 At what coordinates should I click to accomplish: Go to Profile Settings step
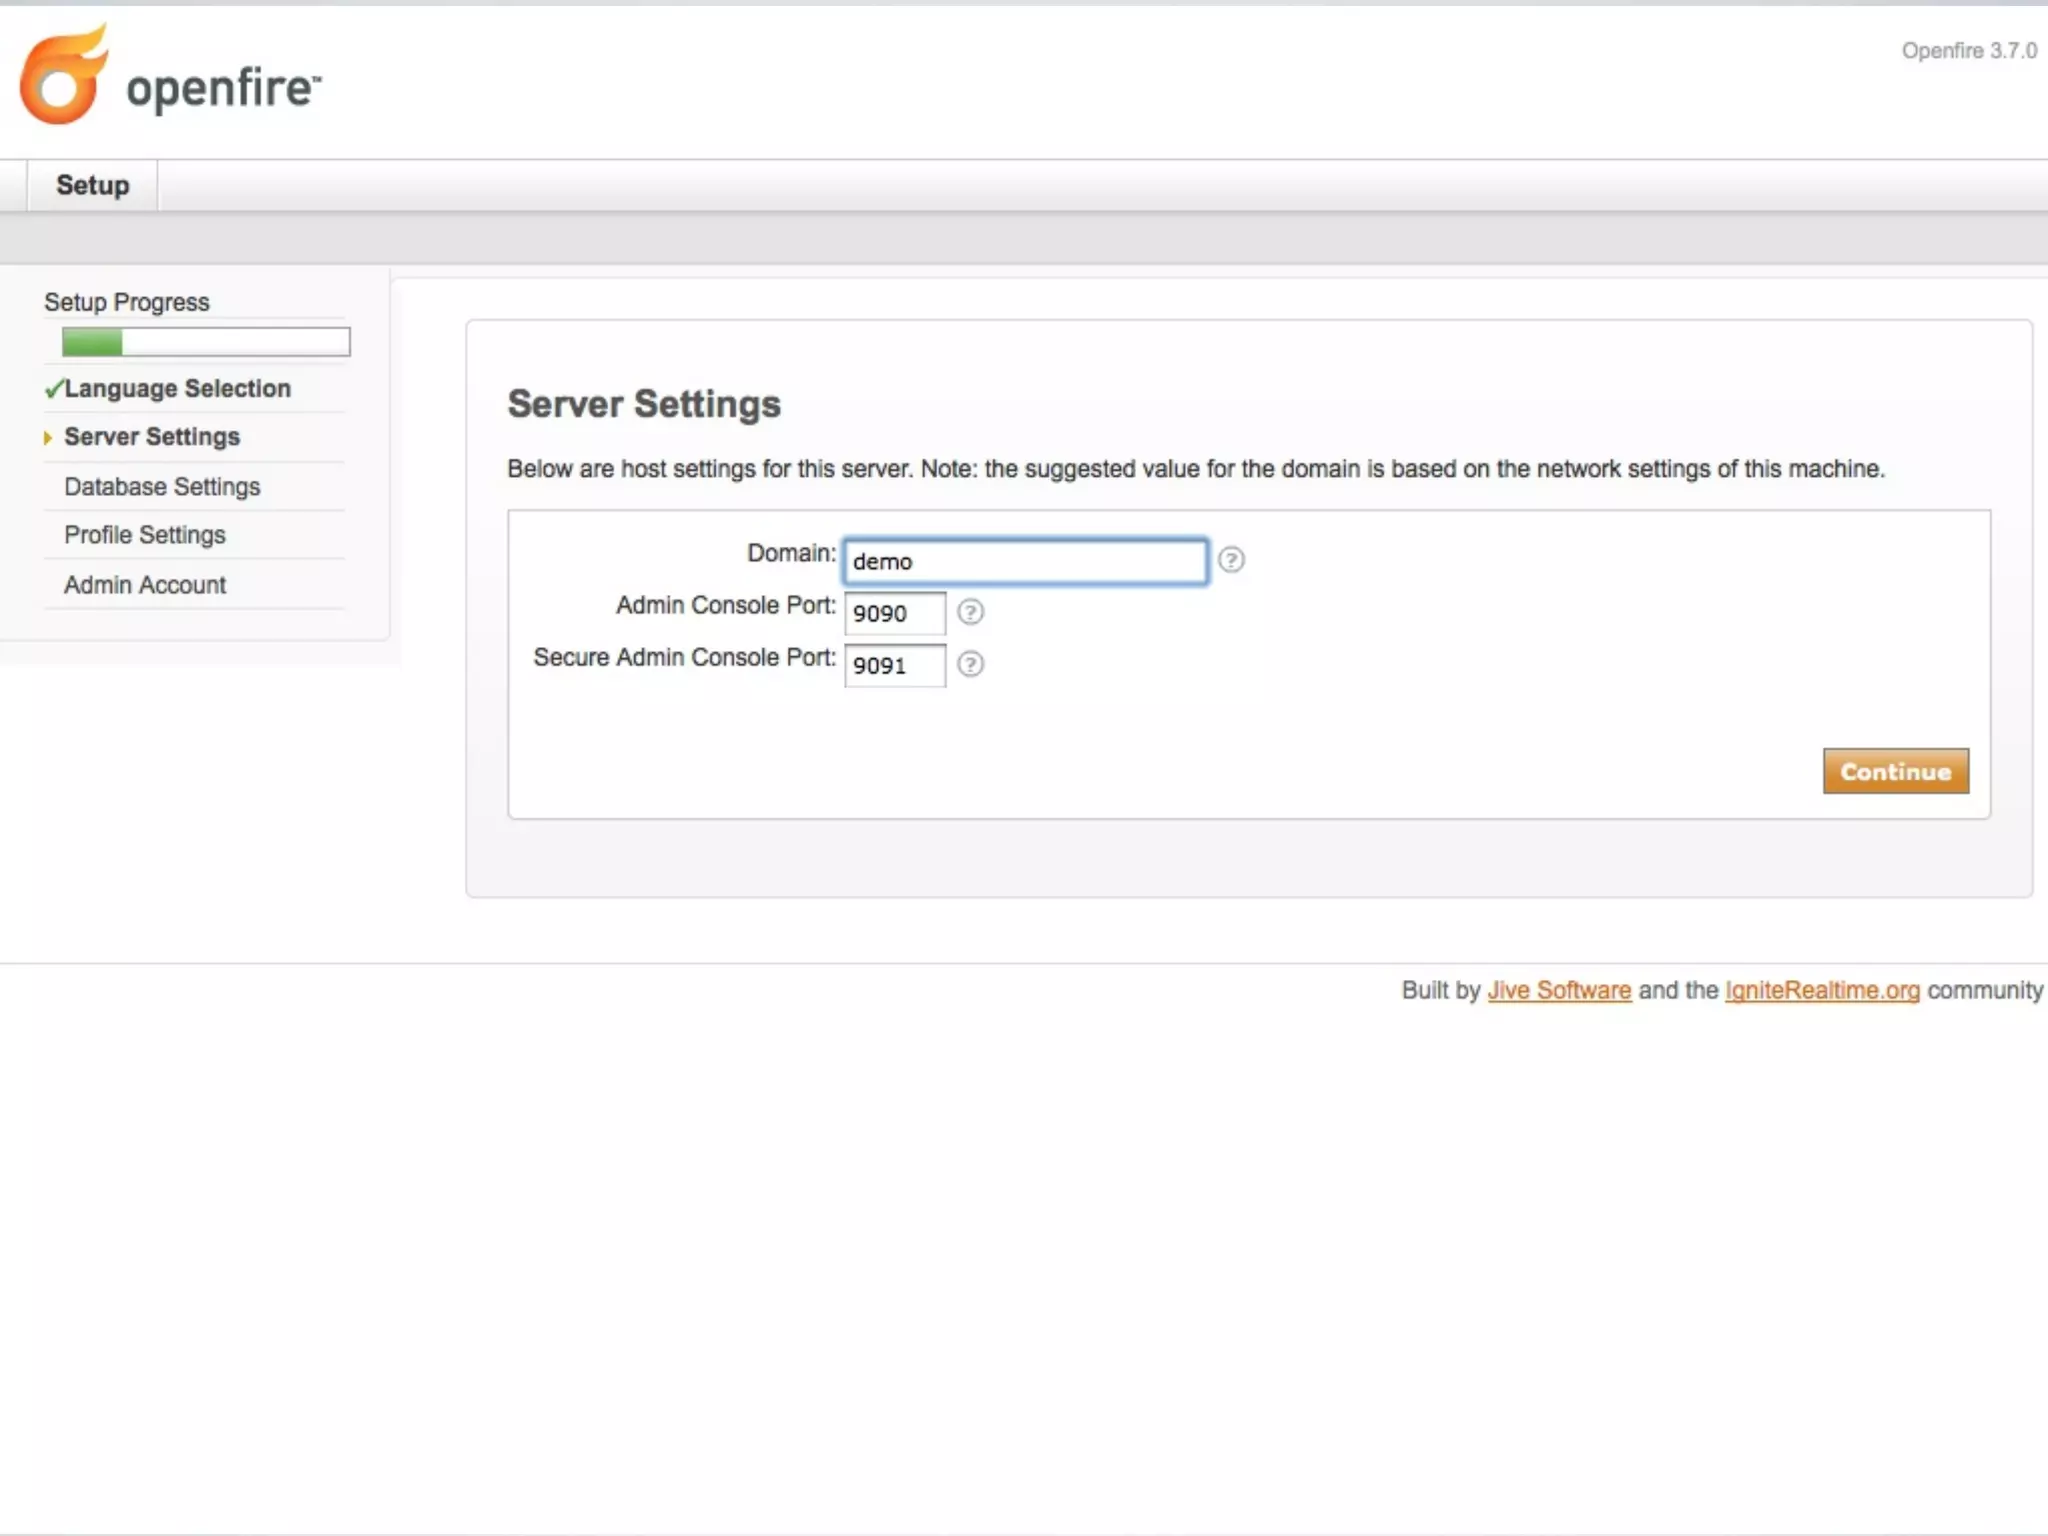[145, 535]
